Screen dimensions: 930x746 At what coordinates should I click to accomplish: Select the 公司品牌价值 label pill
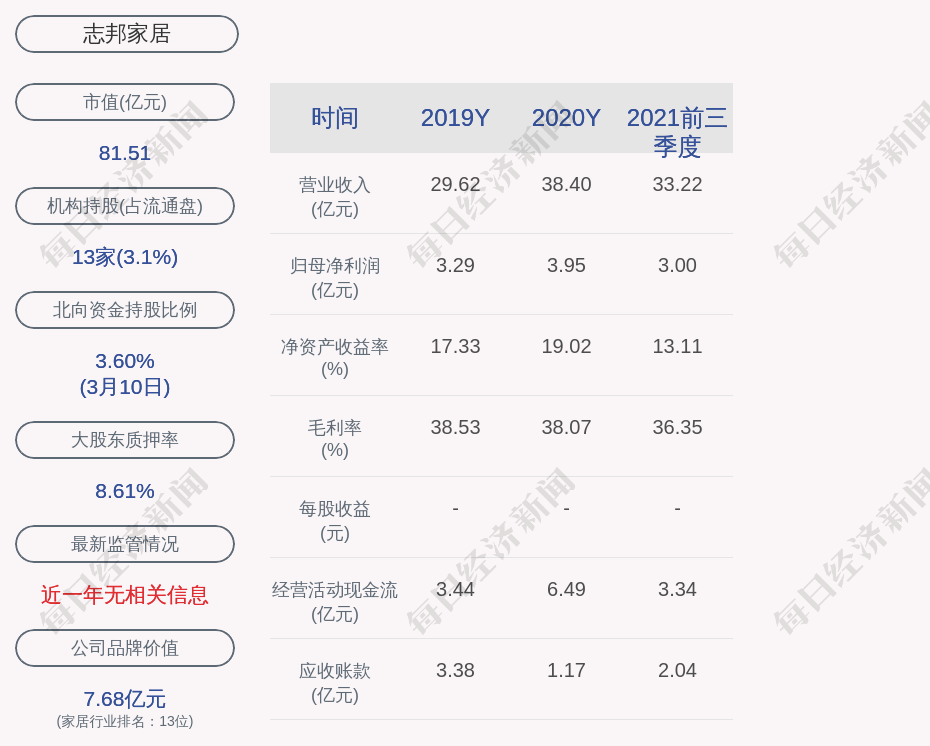tap(125, 648)
